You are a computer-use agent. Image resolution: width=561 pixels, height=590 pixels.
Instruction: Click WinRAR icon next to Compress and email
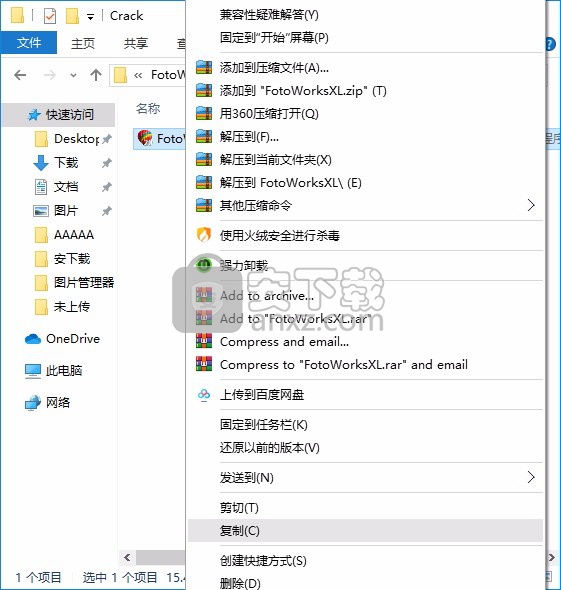204,341
